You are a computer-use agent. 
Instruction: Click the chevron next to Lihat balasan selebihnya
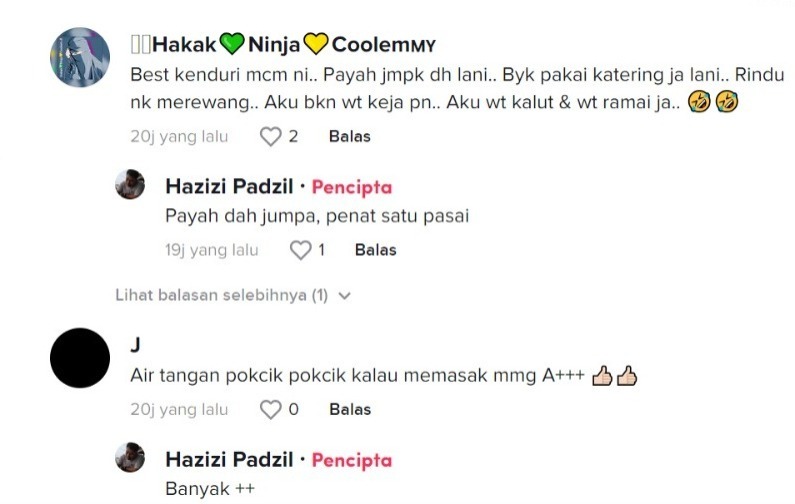coord(345,296)
